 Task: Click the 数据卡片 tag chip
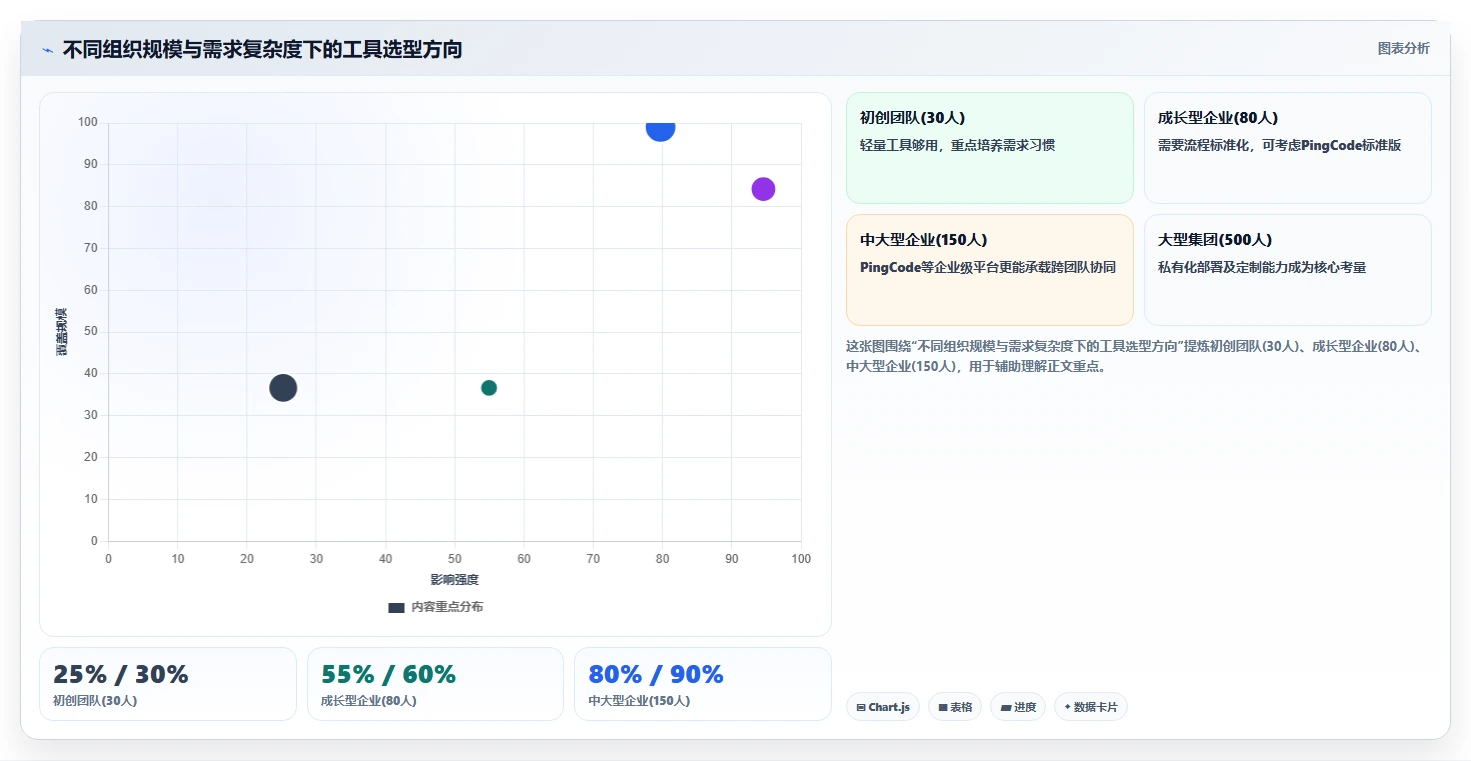click(x=1091, y=707)
